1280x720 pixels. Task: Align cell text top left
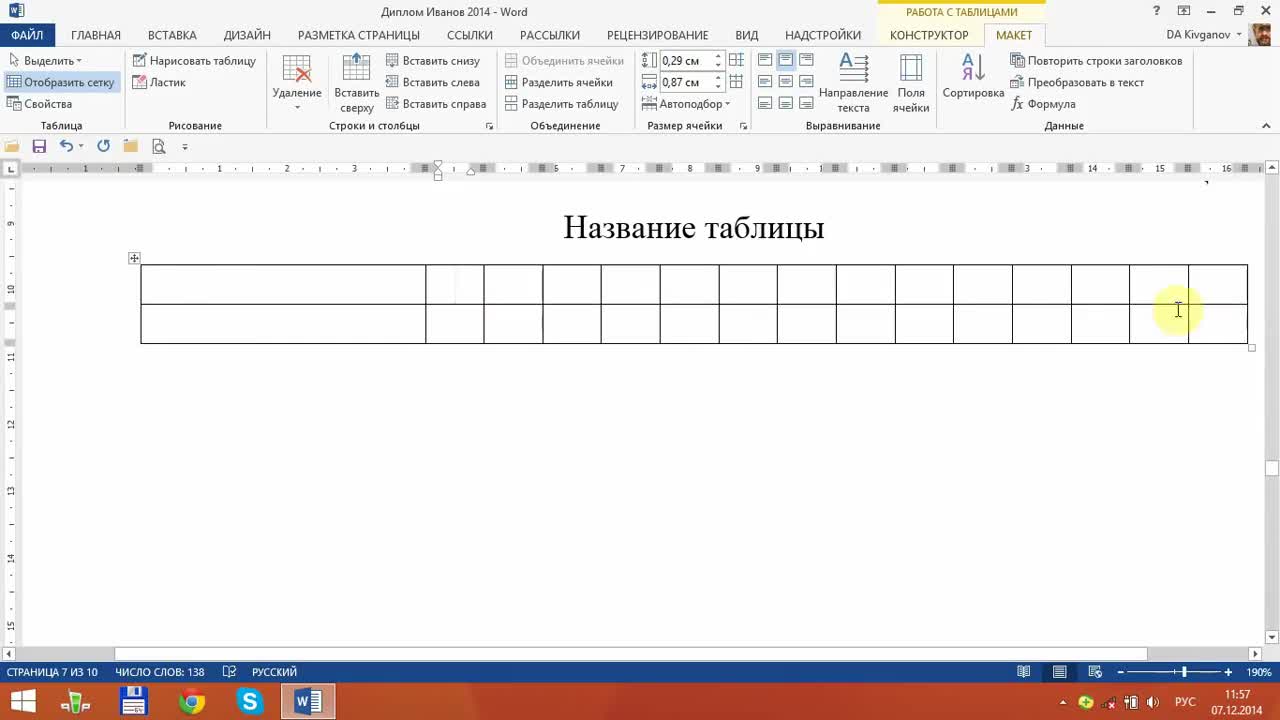click(765, 60)
